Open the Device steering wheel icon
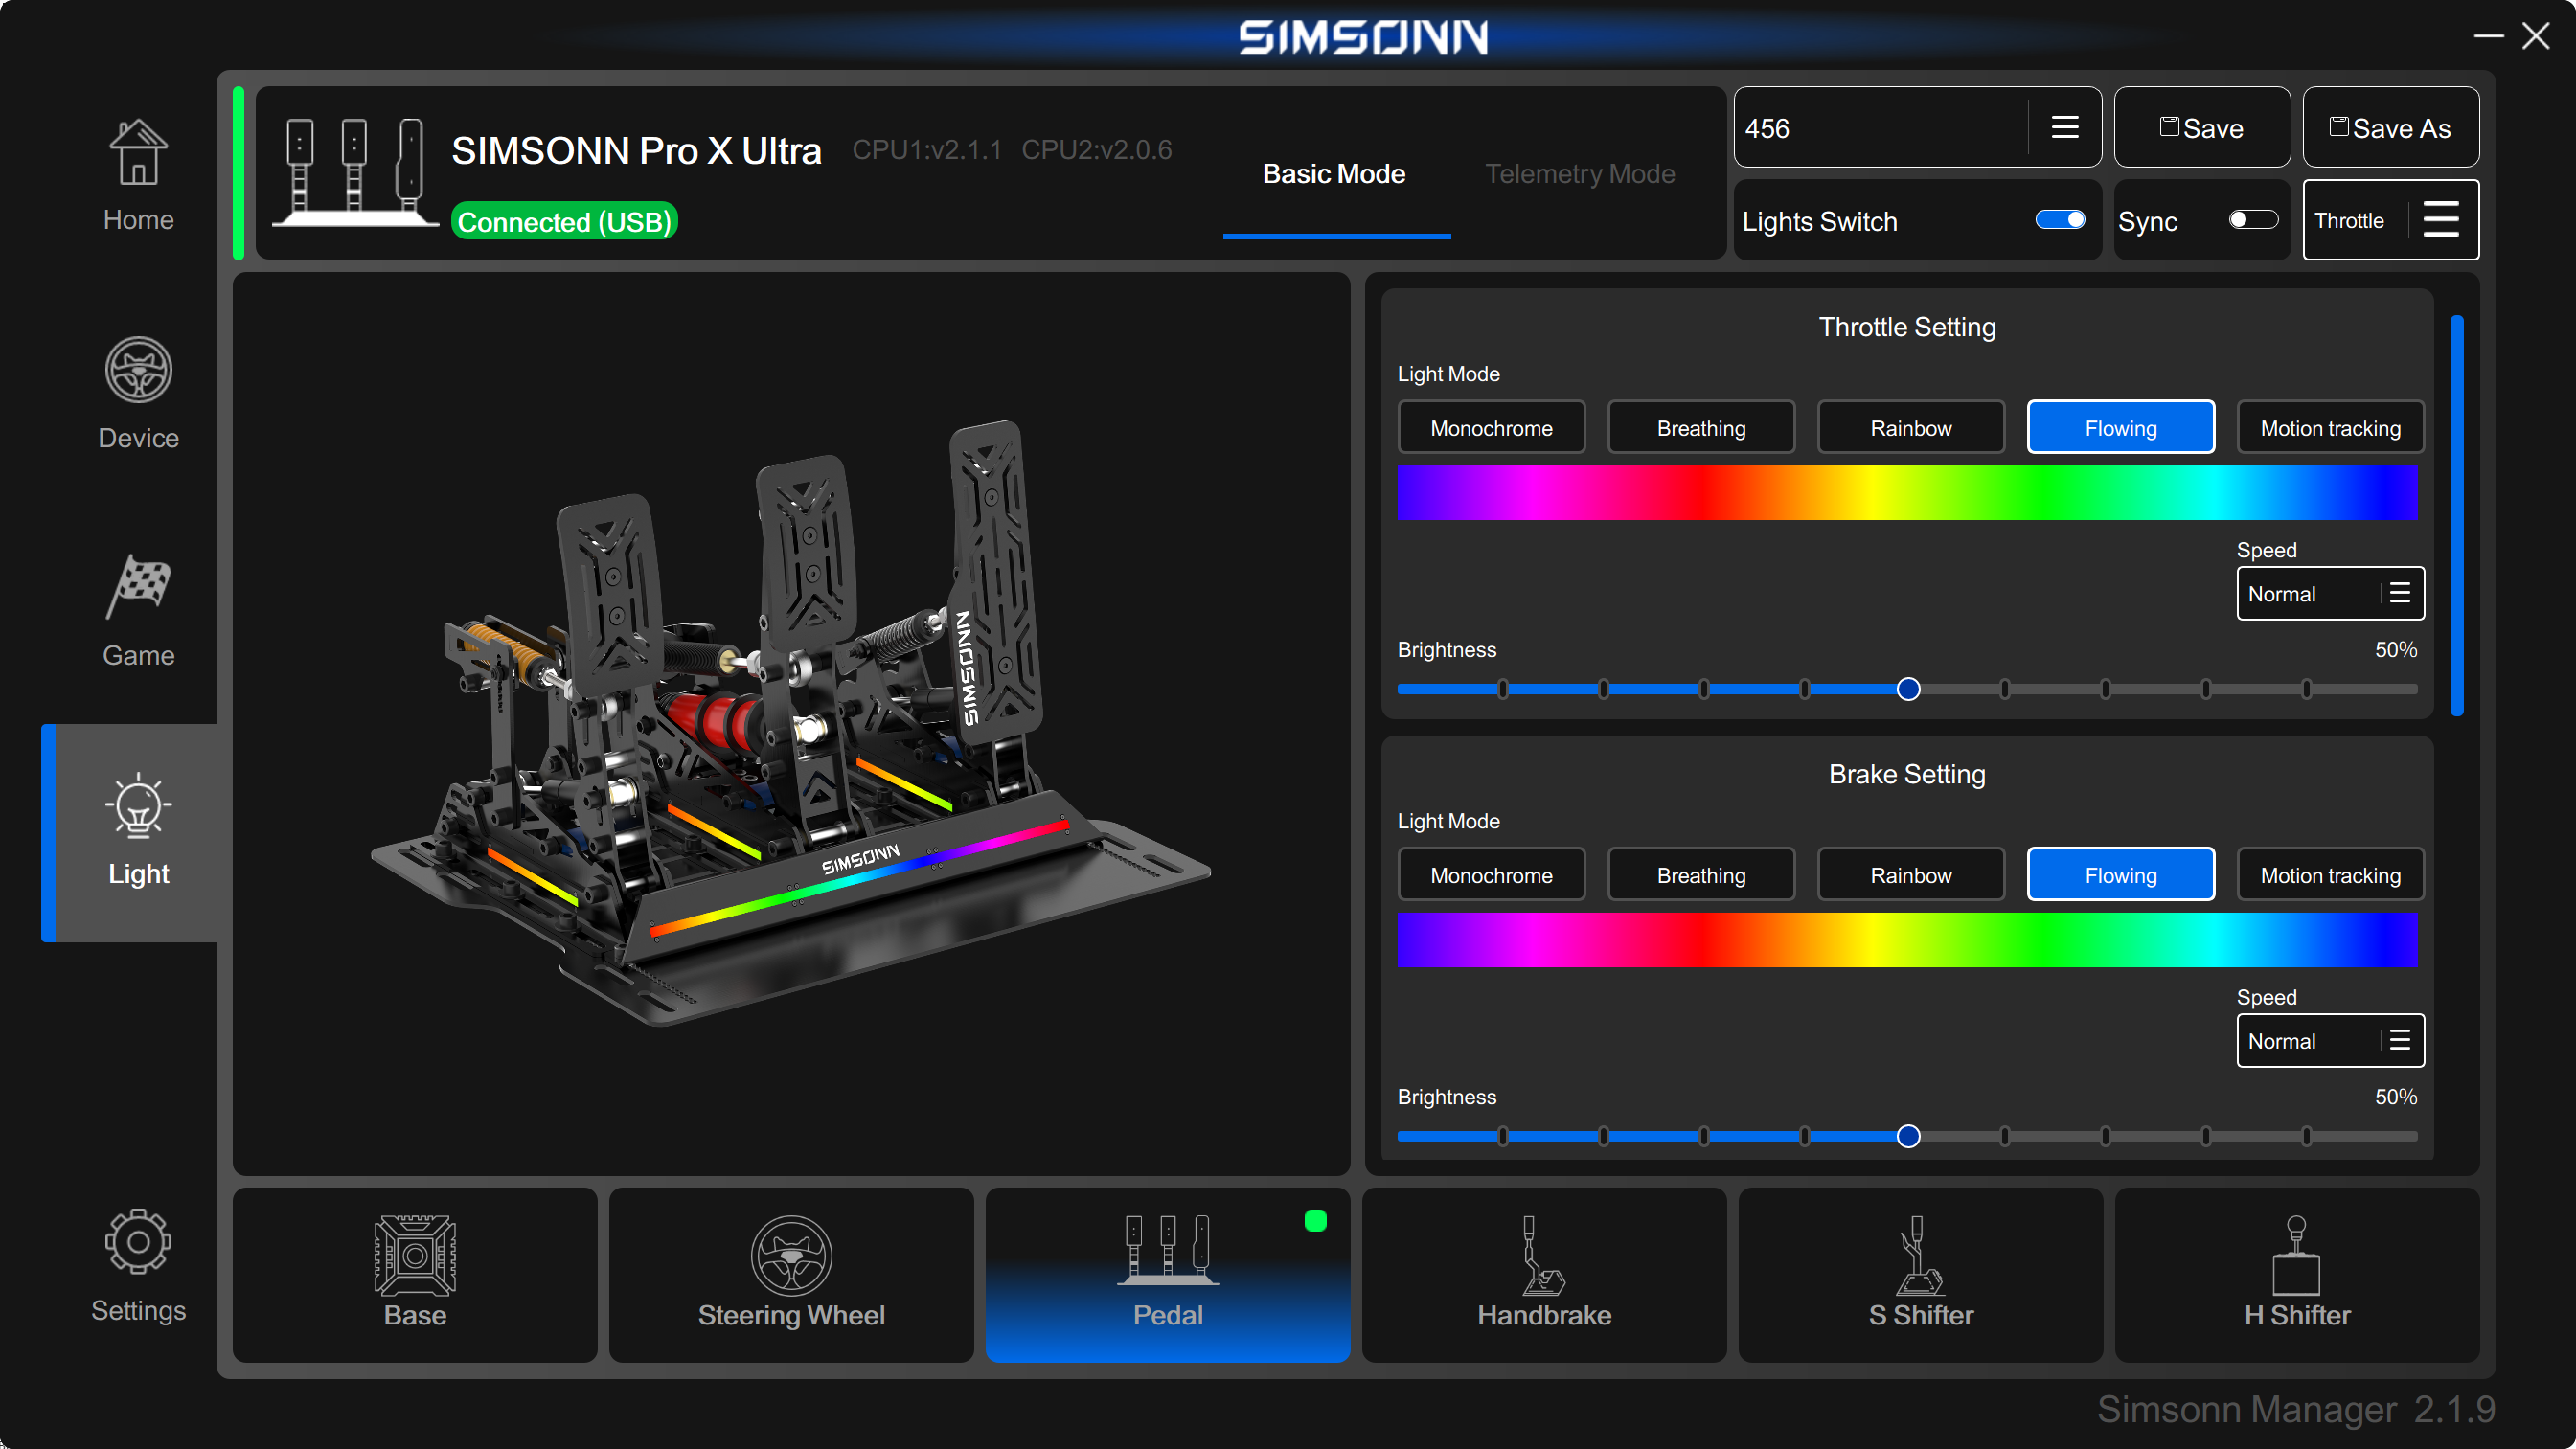The height and width of the screenshot is (1449, 2576). [138, 370]
